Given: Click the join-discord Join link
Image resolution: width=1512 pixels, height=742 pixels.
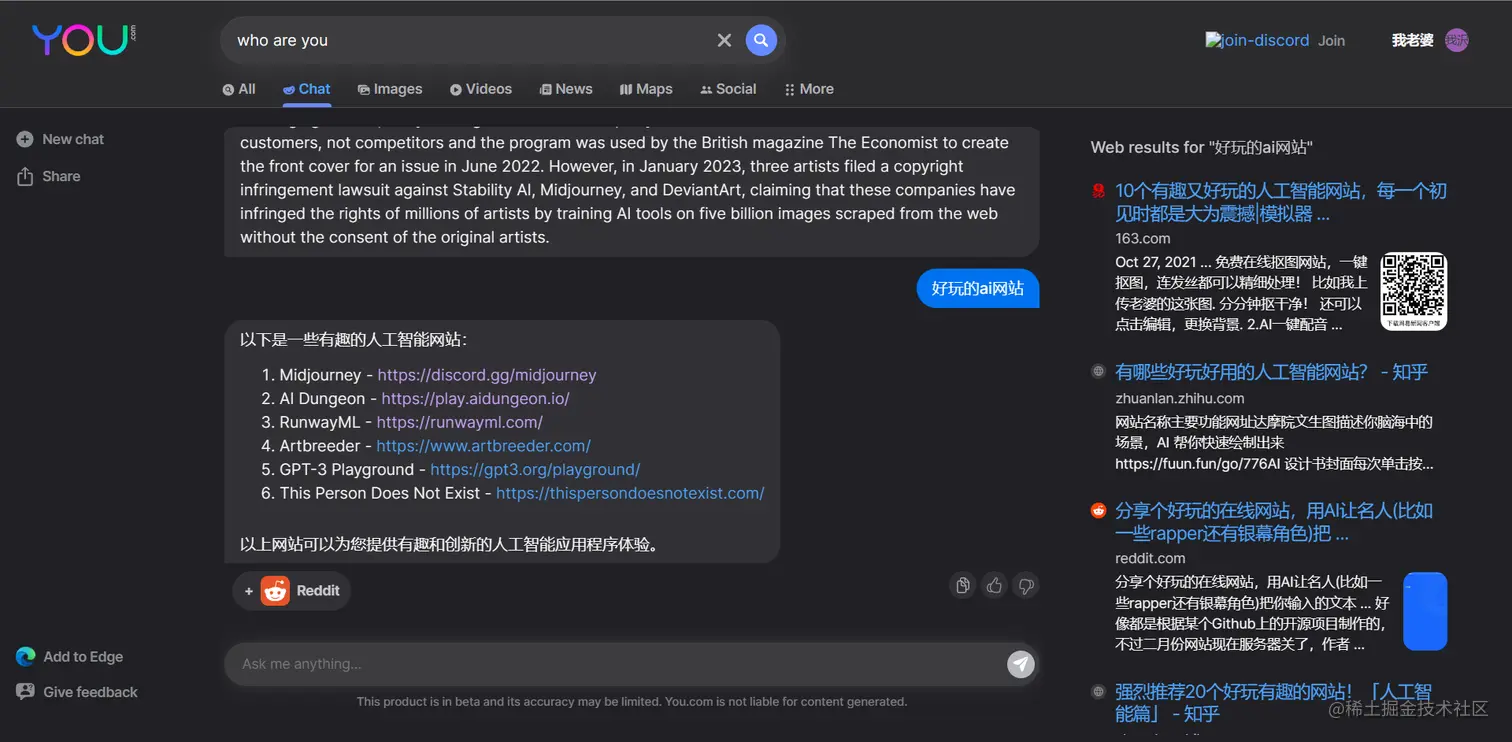Looking at the screenshot, I should pyautogui.click(x=1275, y=41).
